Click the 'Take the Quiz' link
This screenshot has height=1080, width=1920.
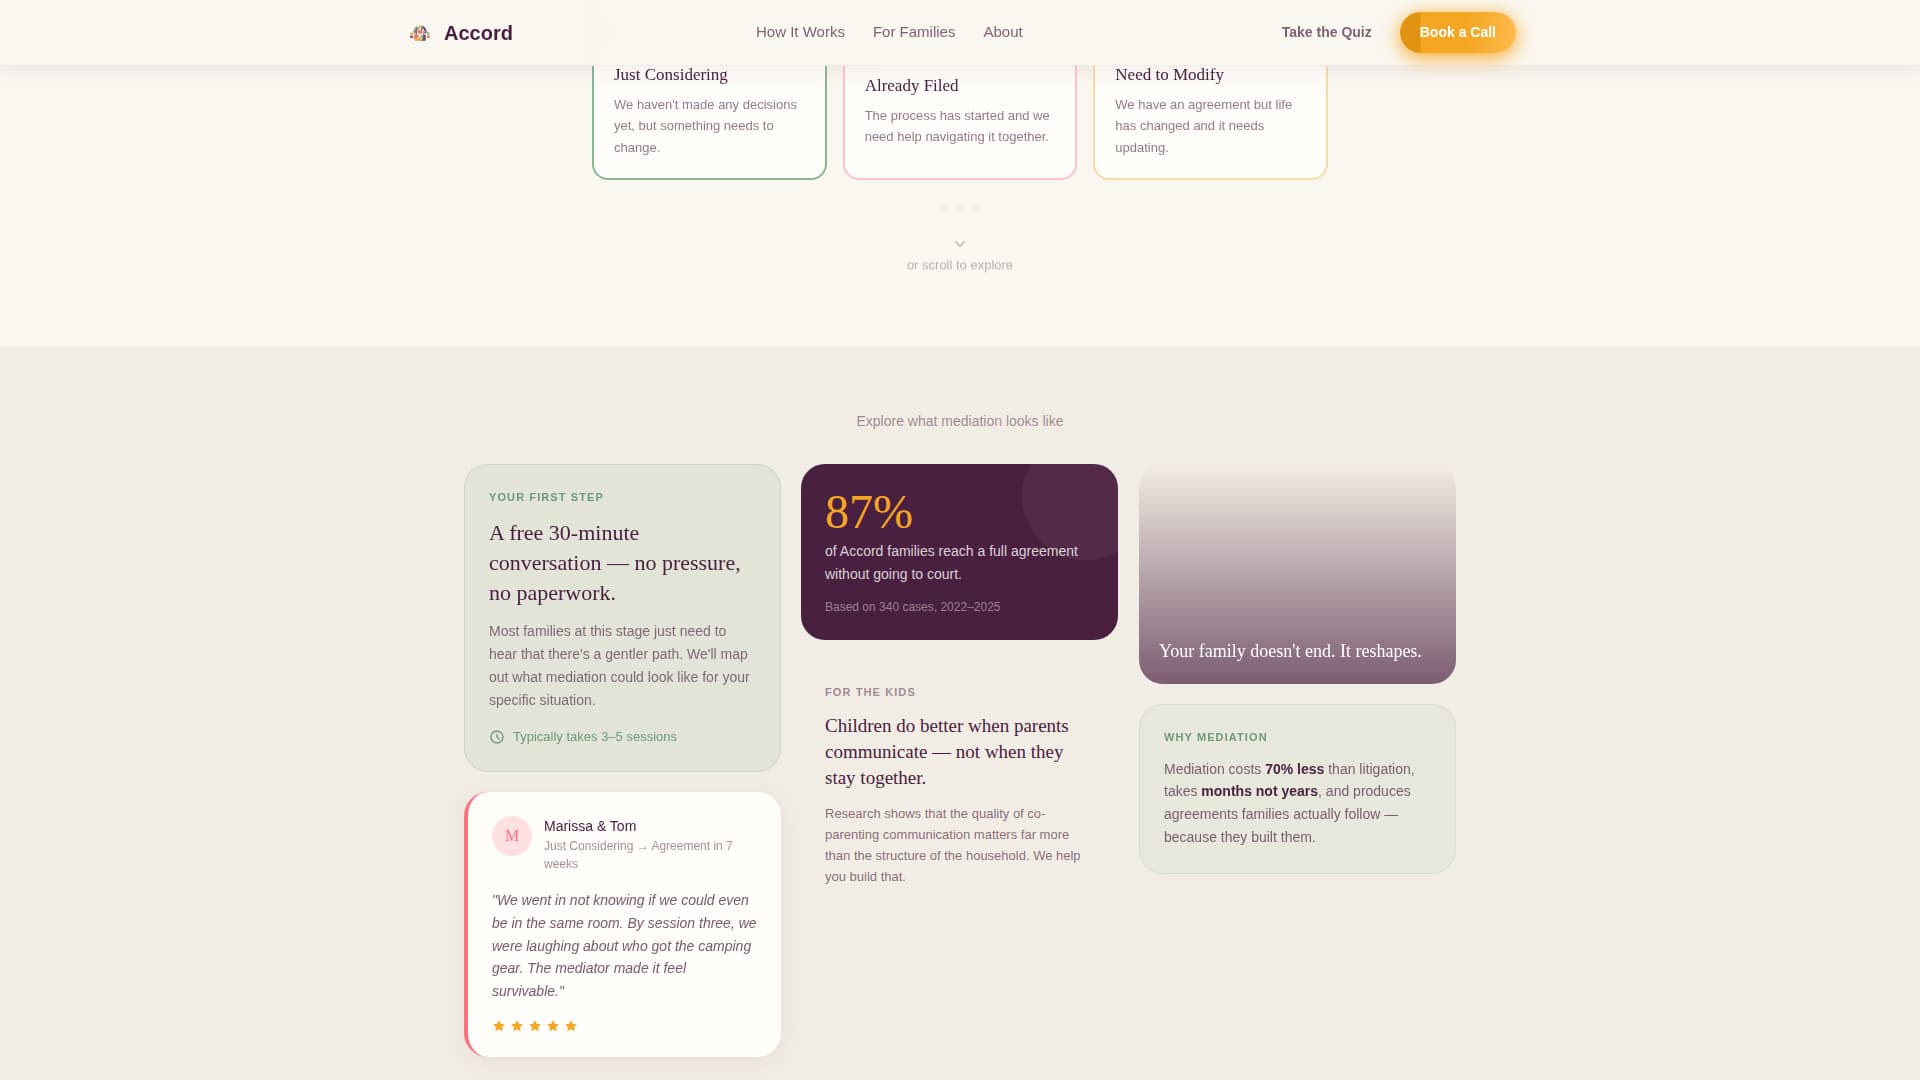(x=1326, y=32)
